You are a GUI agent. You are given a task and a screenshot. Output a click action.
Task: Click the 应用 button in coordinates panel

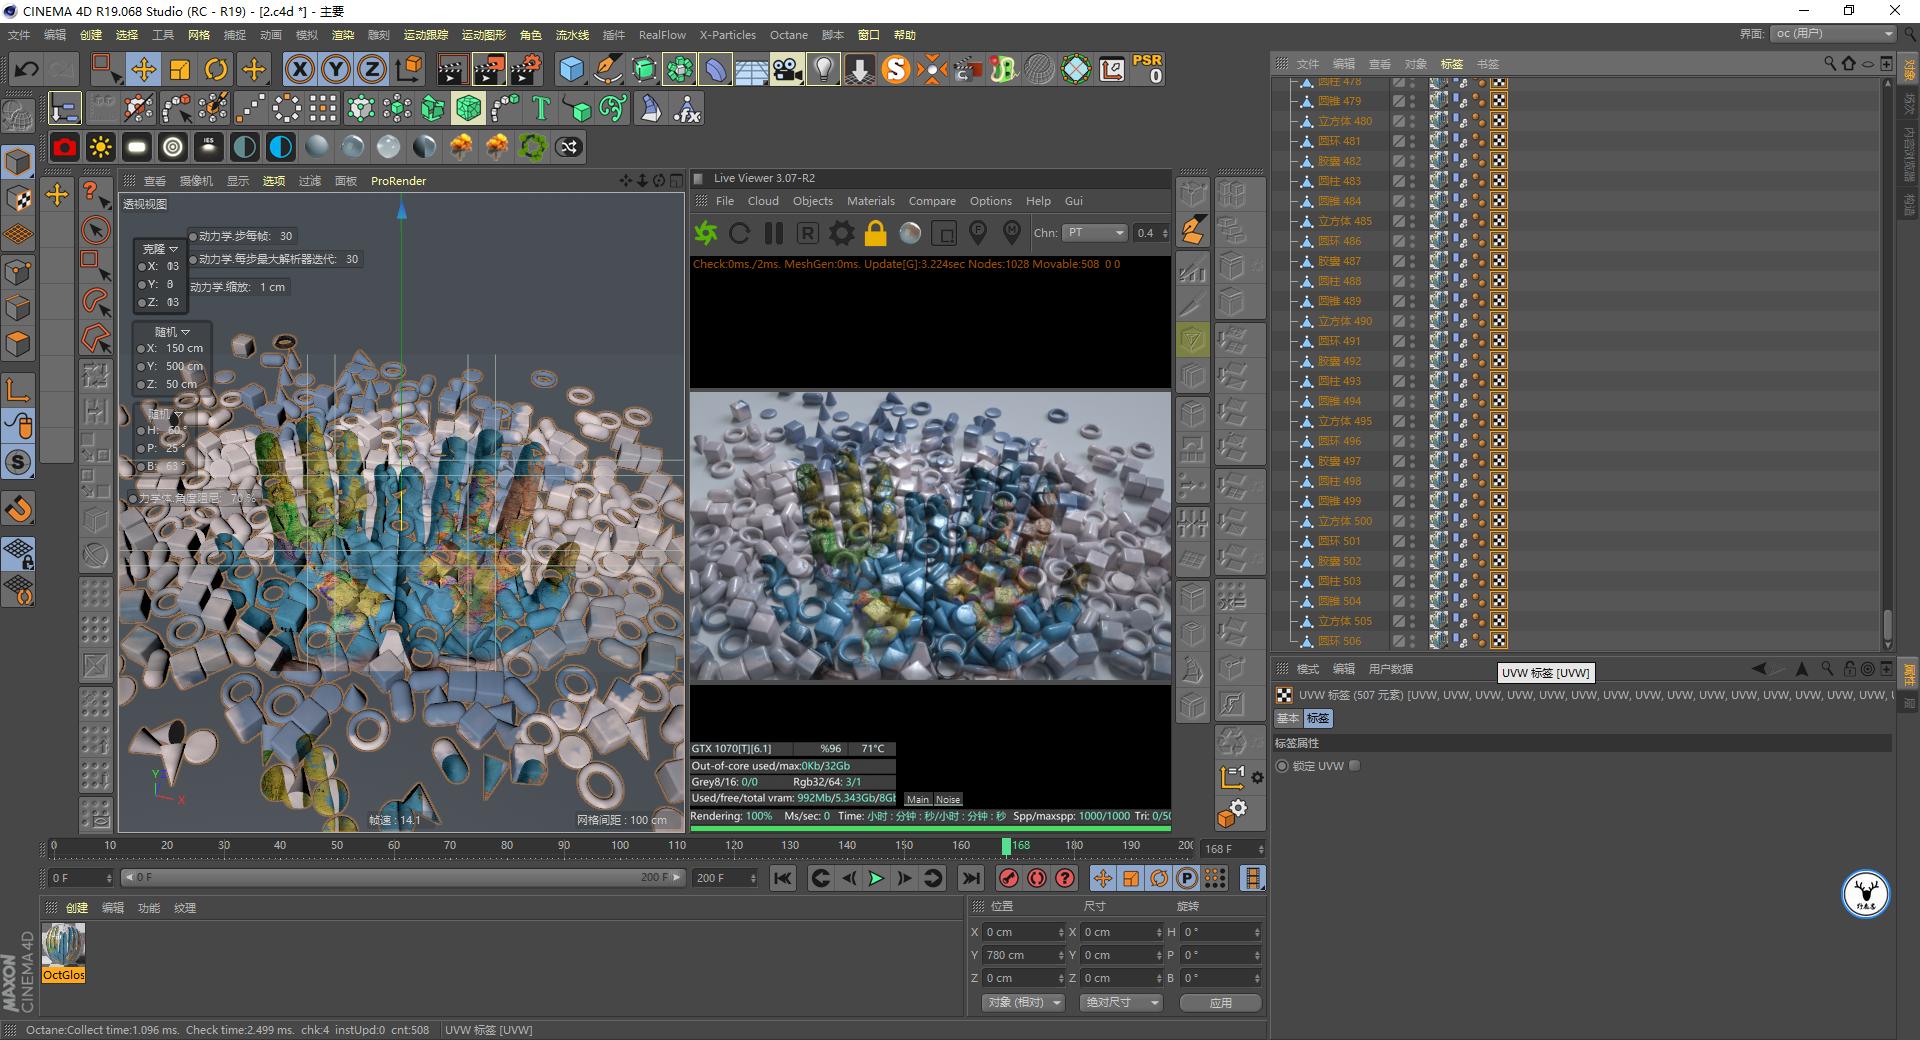coord(1220,1002)
